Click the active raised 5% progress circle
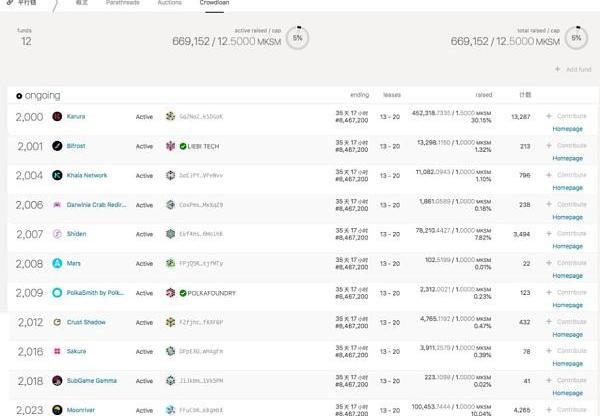 [x=297, y=38]
